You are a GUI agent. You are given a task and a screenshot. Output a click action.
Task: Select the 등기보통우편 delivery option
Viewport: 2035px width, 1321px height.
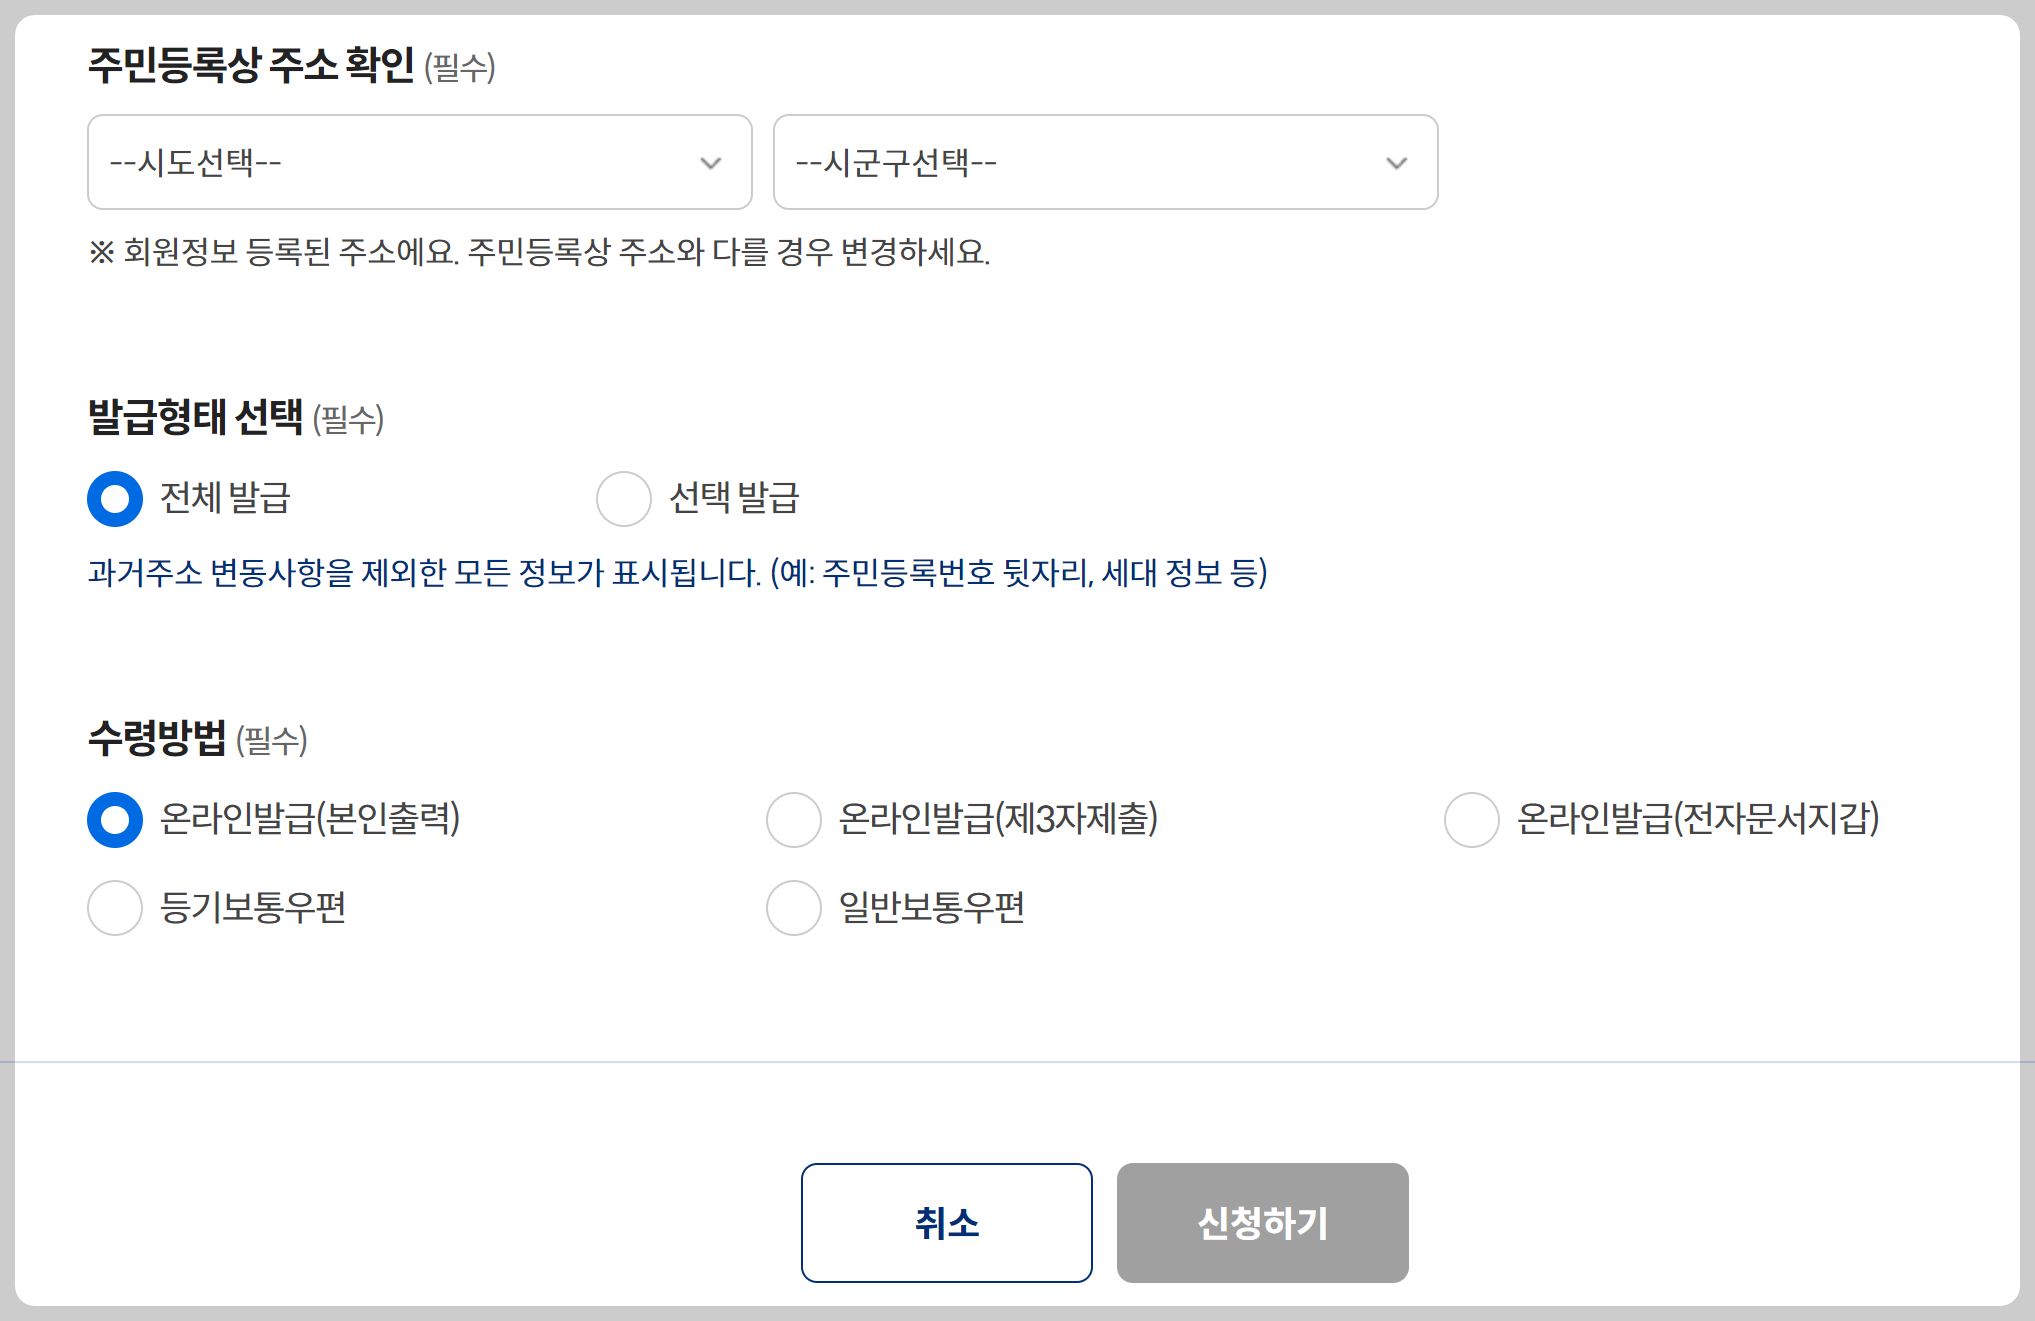114,908
